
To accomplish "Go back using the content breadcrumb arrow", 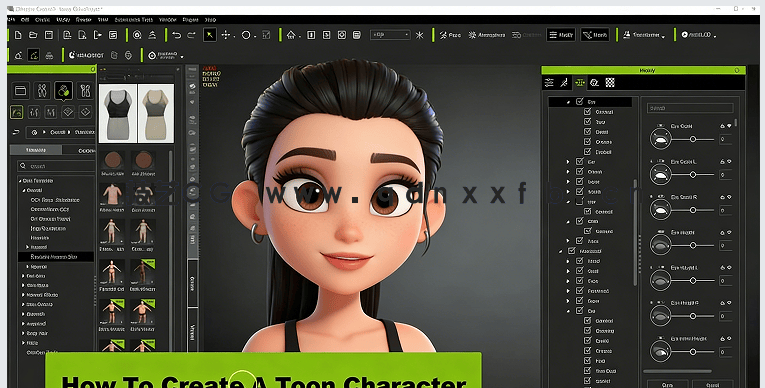I will [16, 132].
